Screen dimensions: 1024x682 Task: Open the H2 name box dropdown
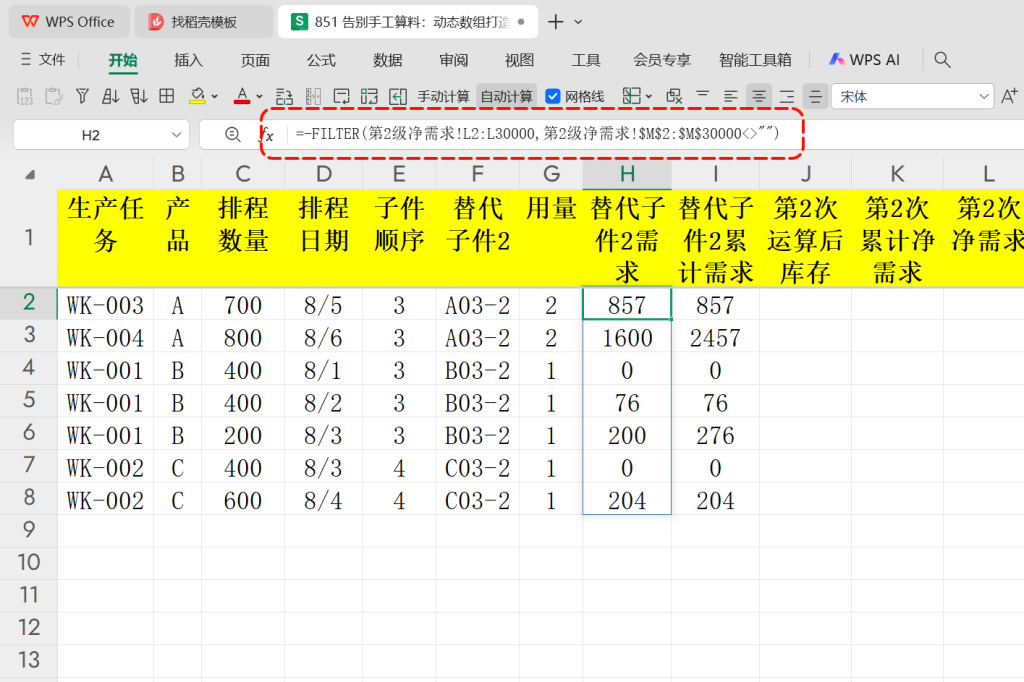pos(176,135)
